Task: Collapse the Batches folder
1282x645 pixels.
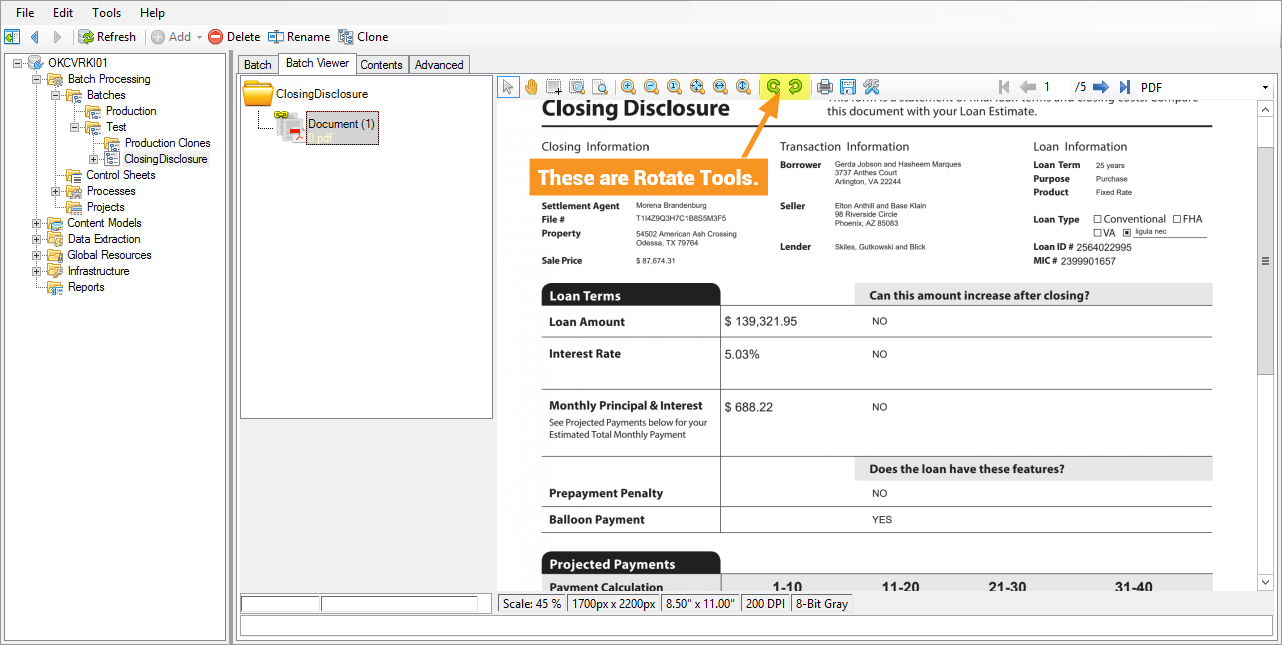Action: [x=57, y=95]
